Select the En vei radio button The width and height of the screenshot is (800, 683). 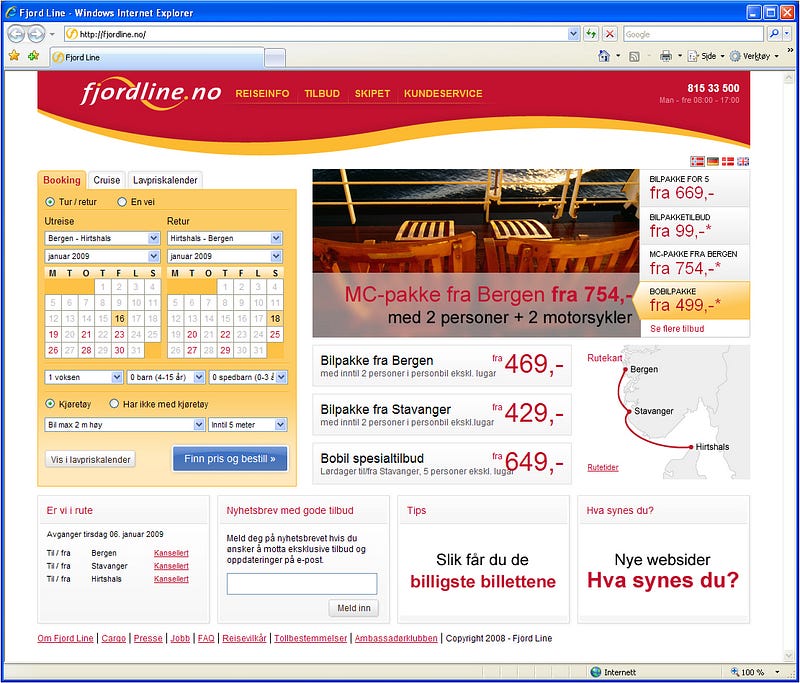click(122, 202)
